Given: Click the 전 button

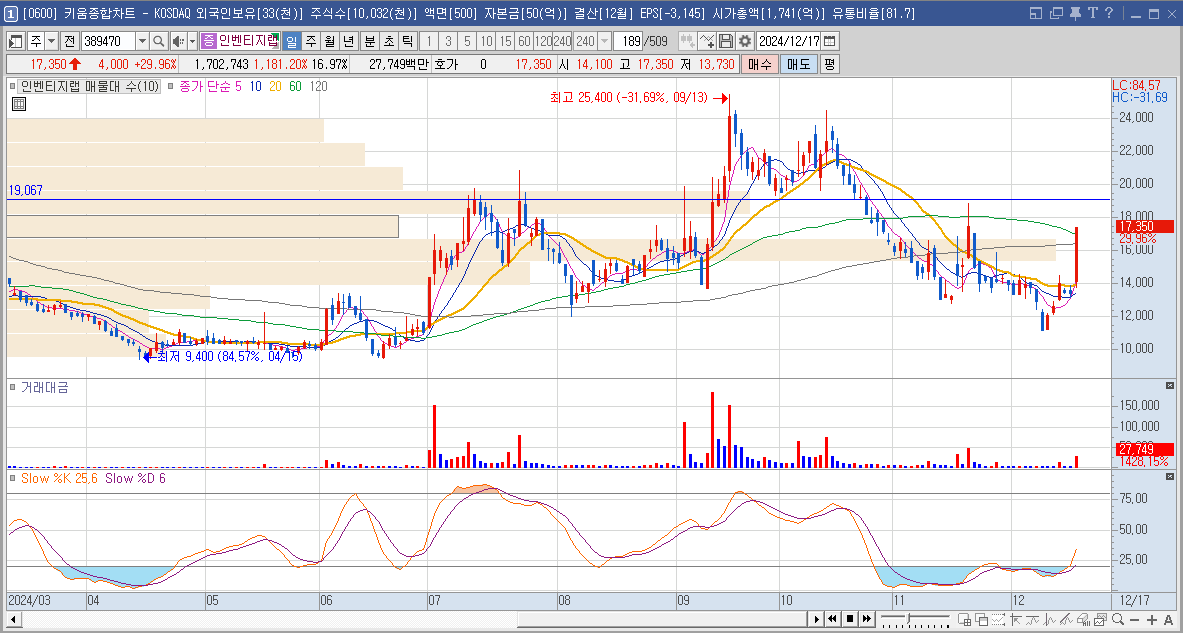Looking at the screenshot, I should pos(70,41).
